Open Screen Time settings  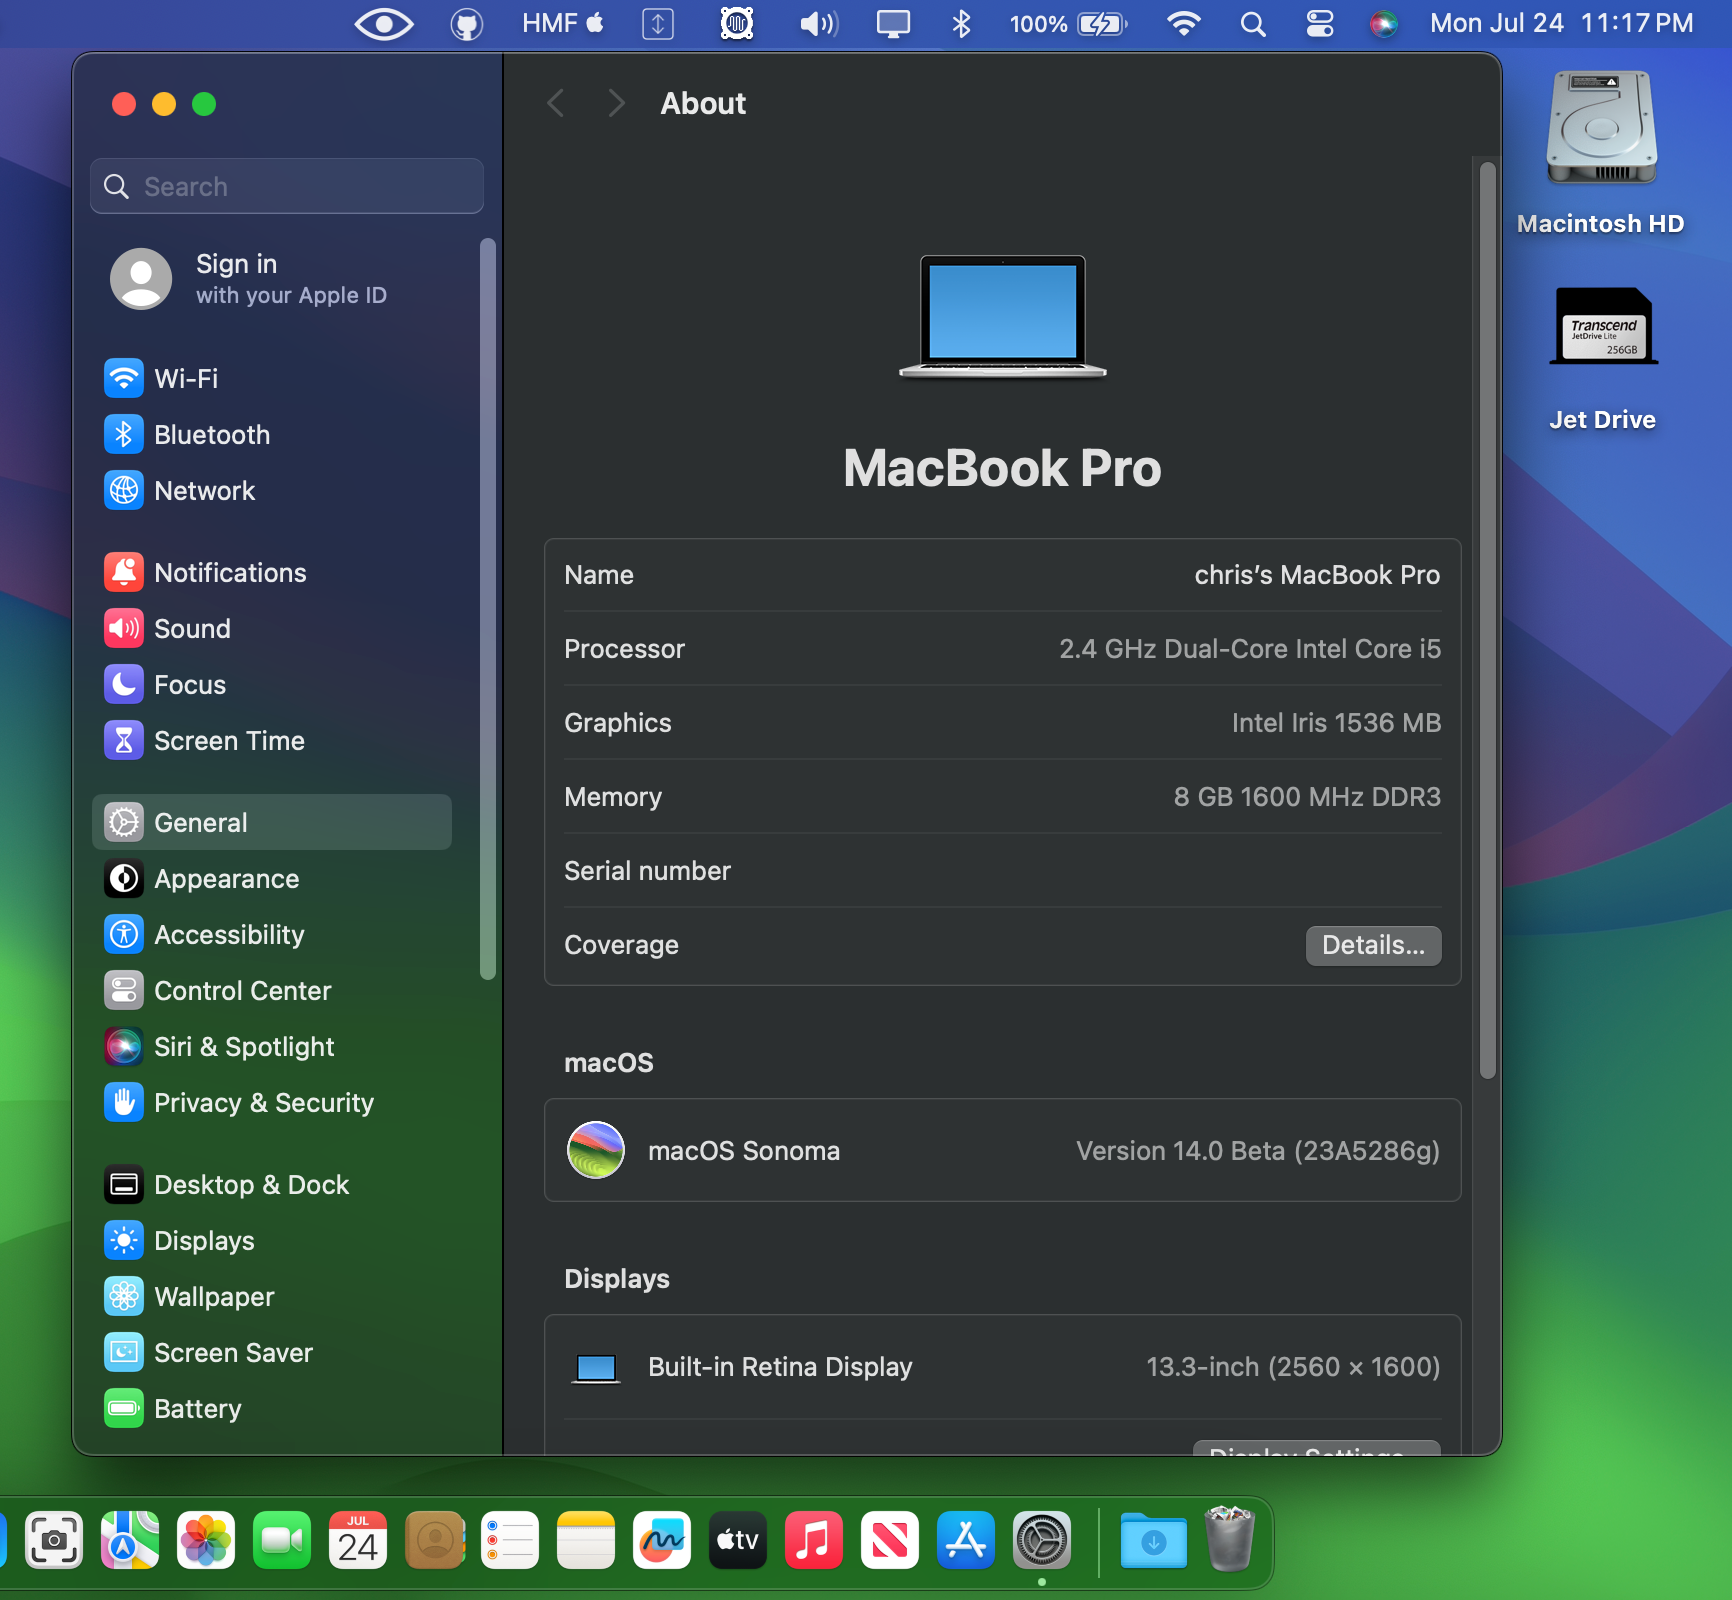pos(271,741)
